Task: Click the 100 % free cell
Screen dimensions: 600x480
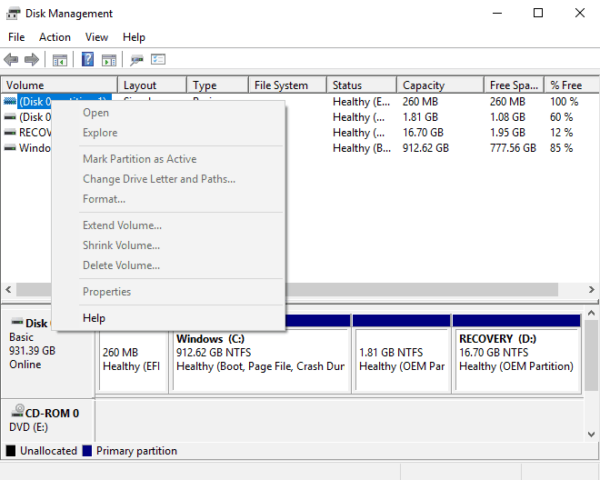Action: [564, 102]
